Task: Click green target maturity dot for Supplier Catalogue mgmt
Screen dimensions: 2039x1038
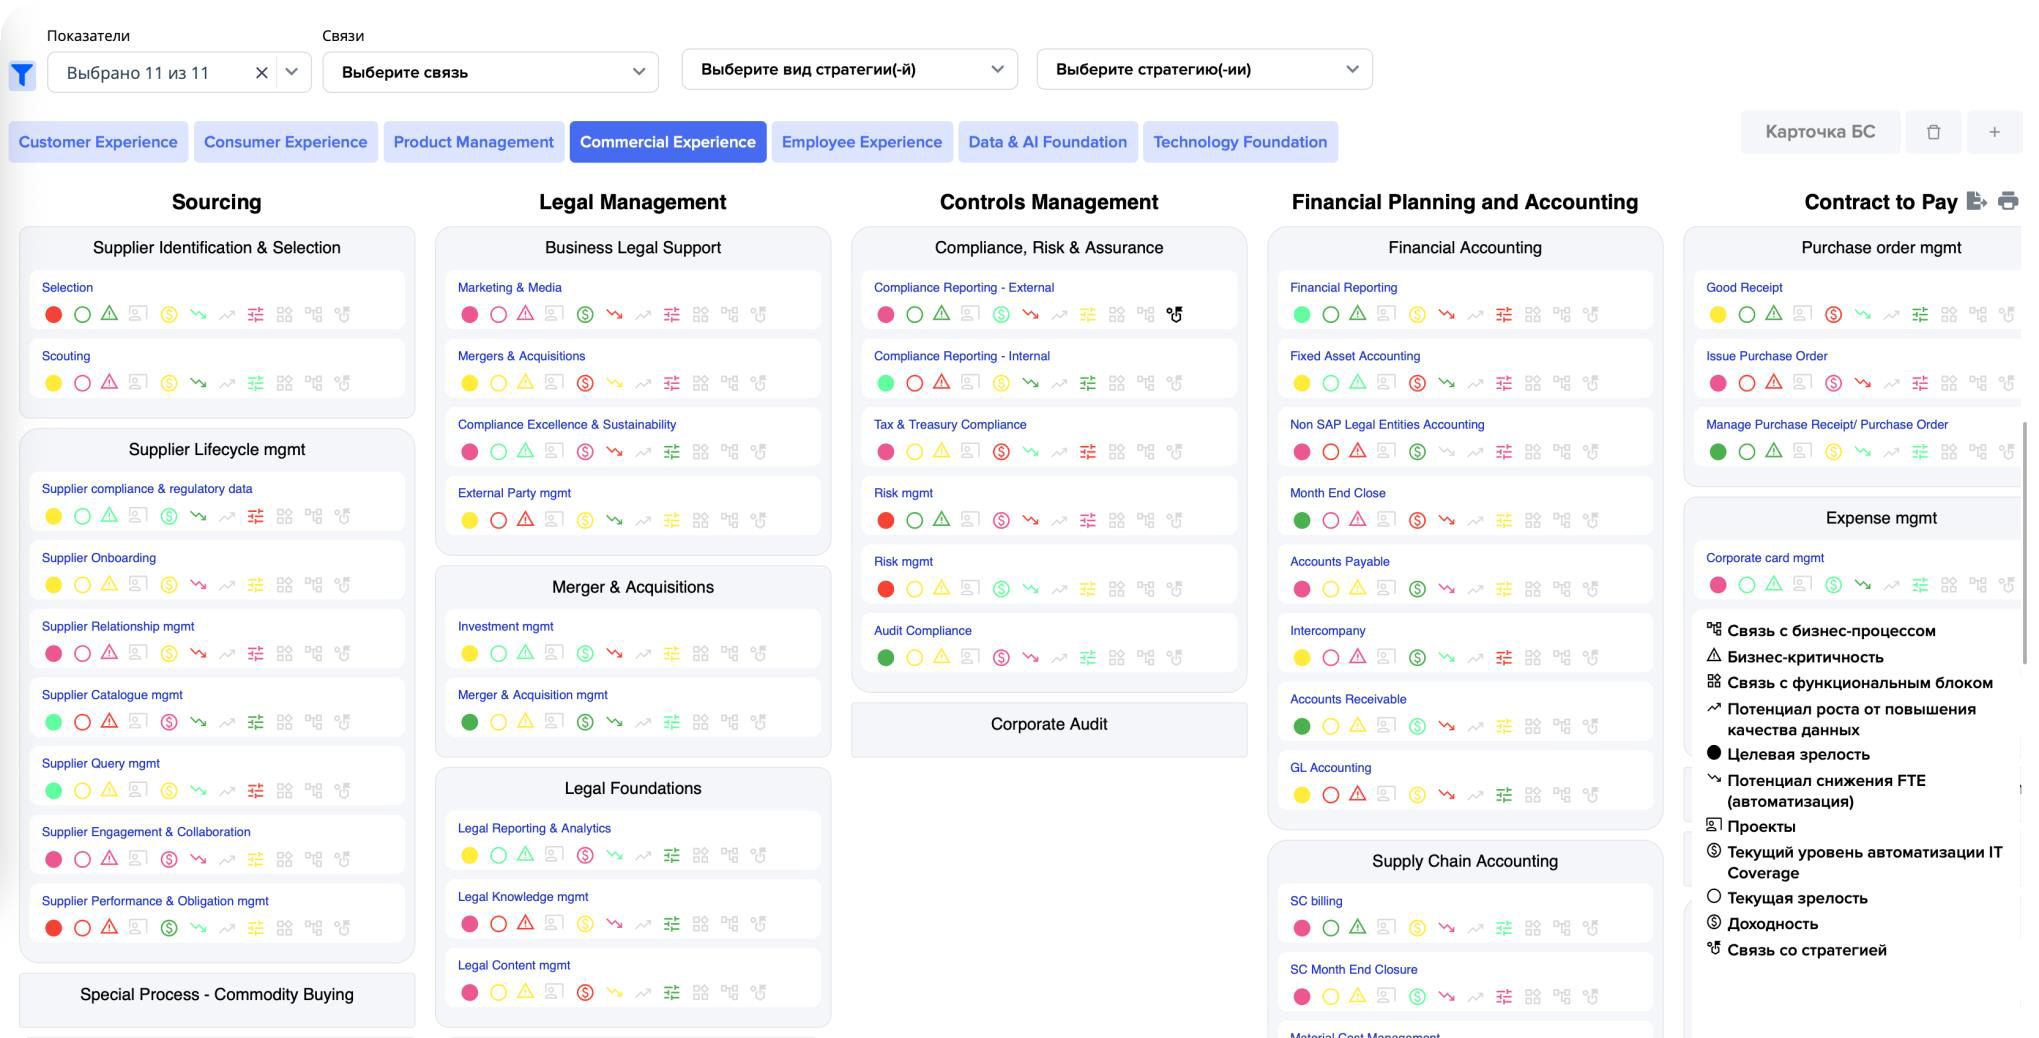Action: 54,722
